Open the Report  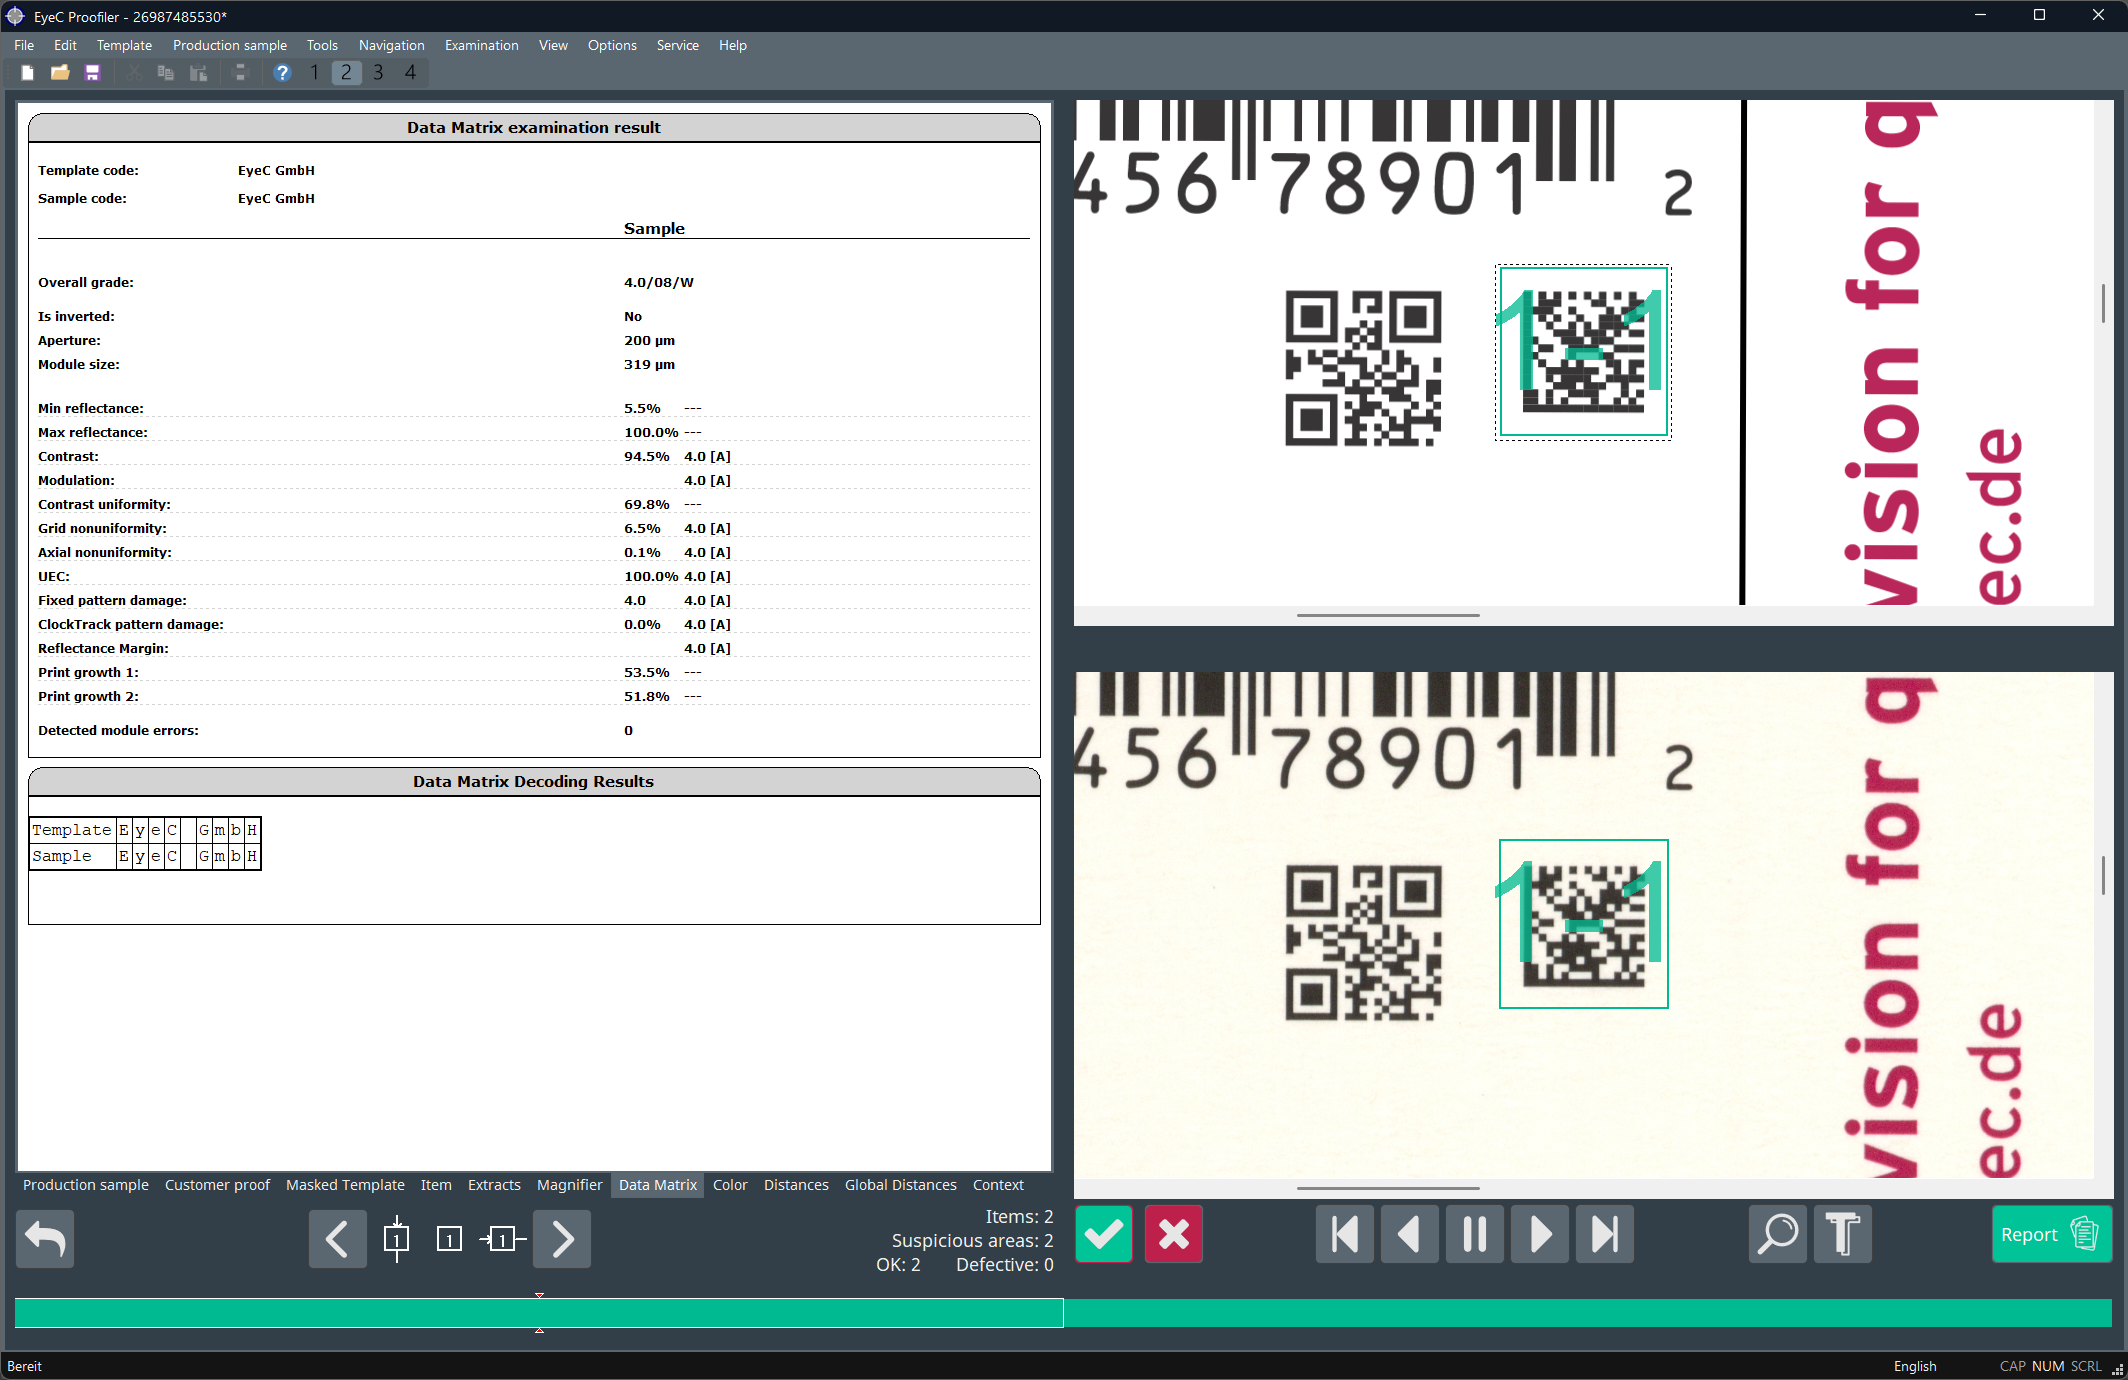point(2052,1235)
